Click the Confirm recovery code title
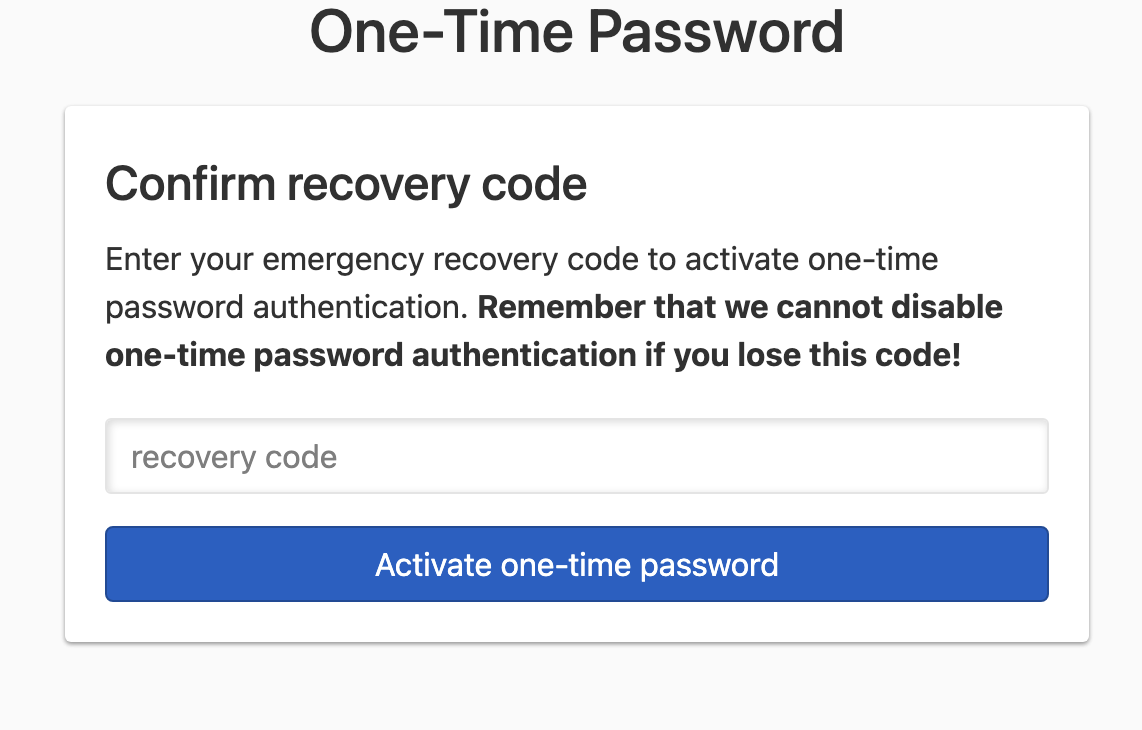Image resolution: width=1142 pixels, height=730 pixels. (x=346, y=184)
